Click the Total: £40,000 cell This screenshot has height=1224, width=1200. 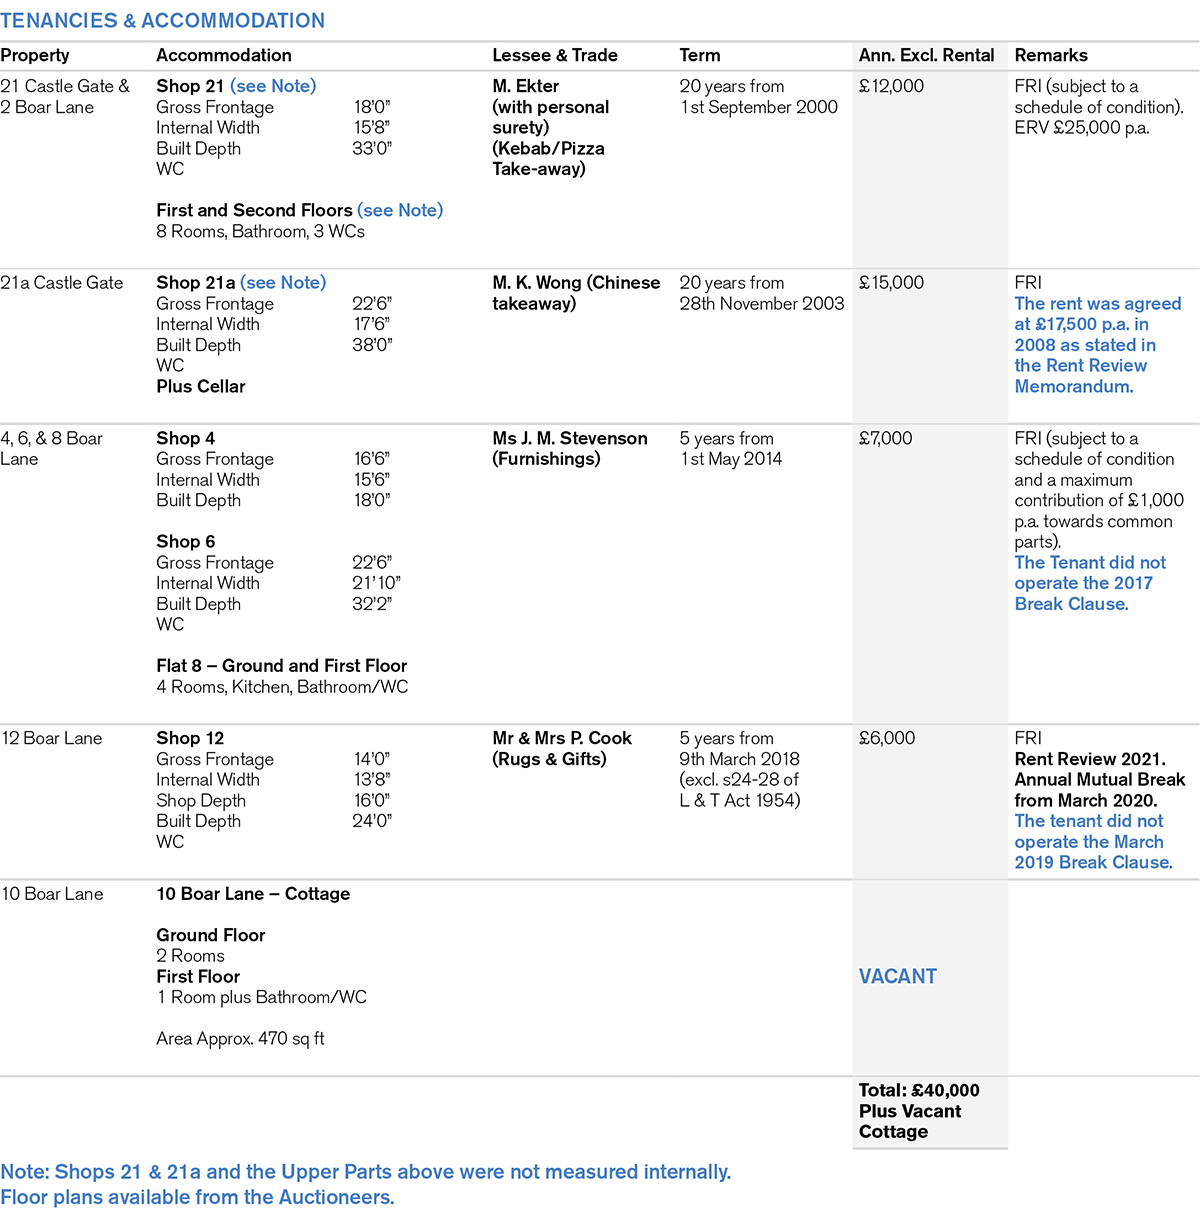pyautogui.click(x=918, y=1091)
